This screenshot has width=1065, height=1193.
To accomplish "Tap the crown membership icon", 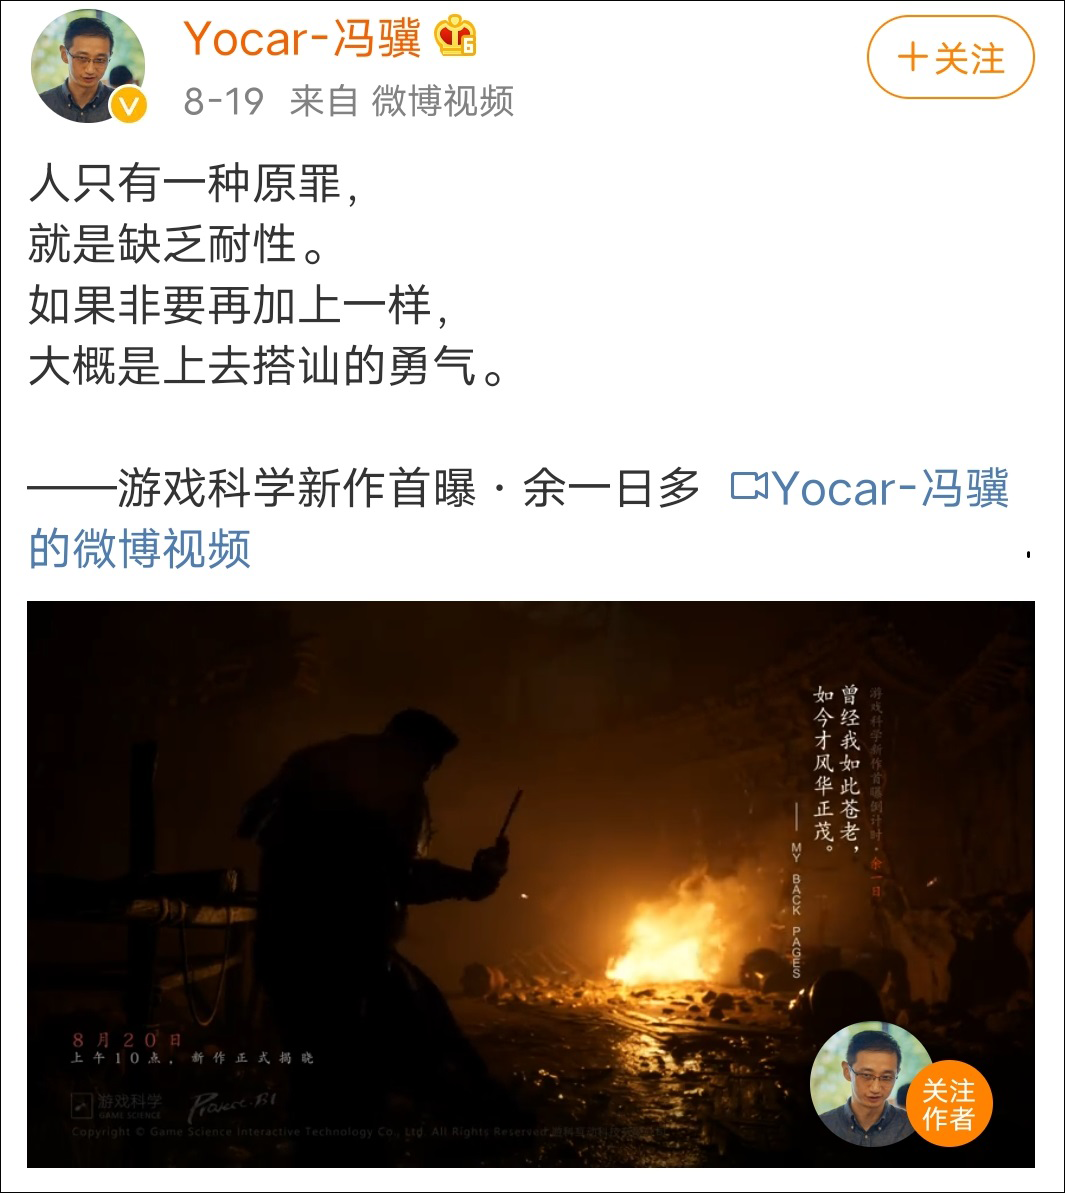I will click(455, 36).
